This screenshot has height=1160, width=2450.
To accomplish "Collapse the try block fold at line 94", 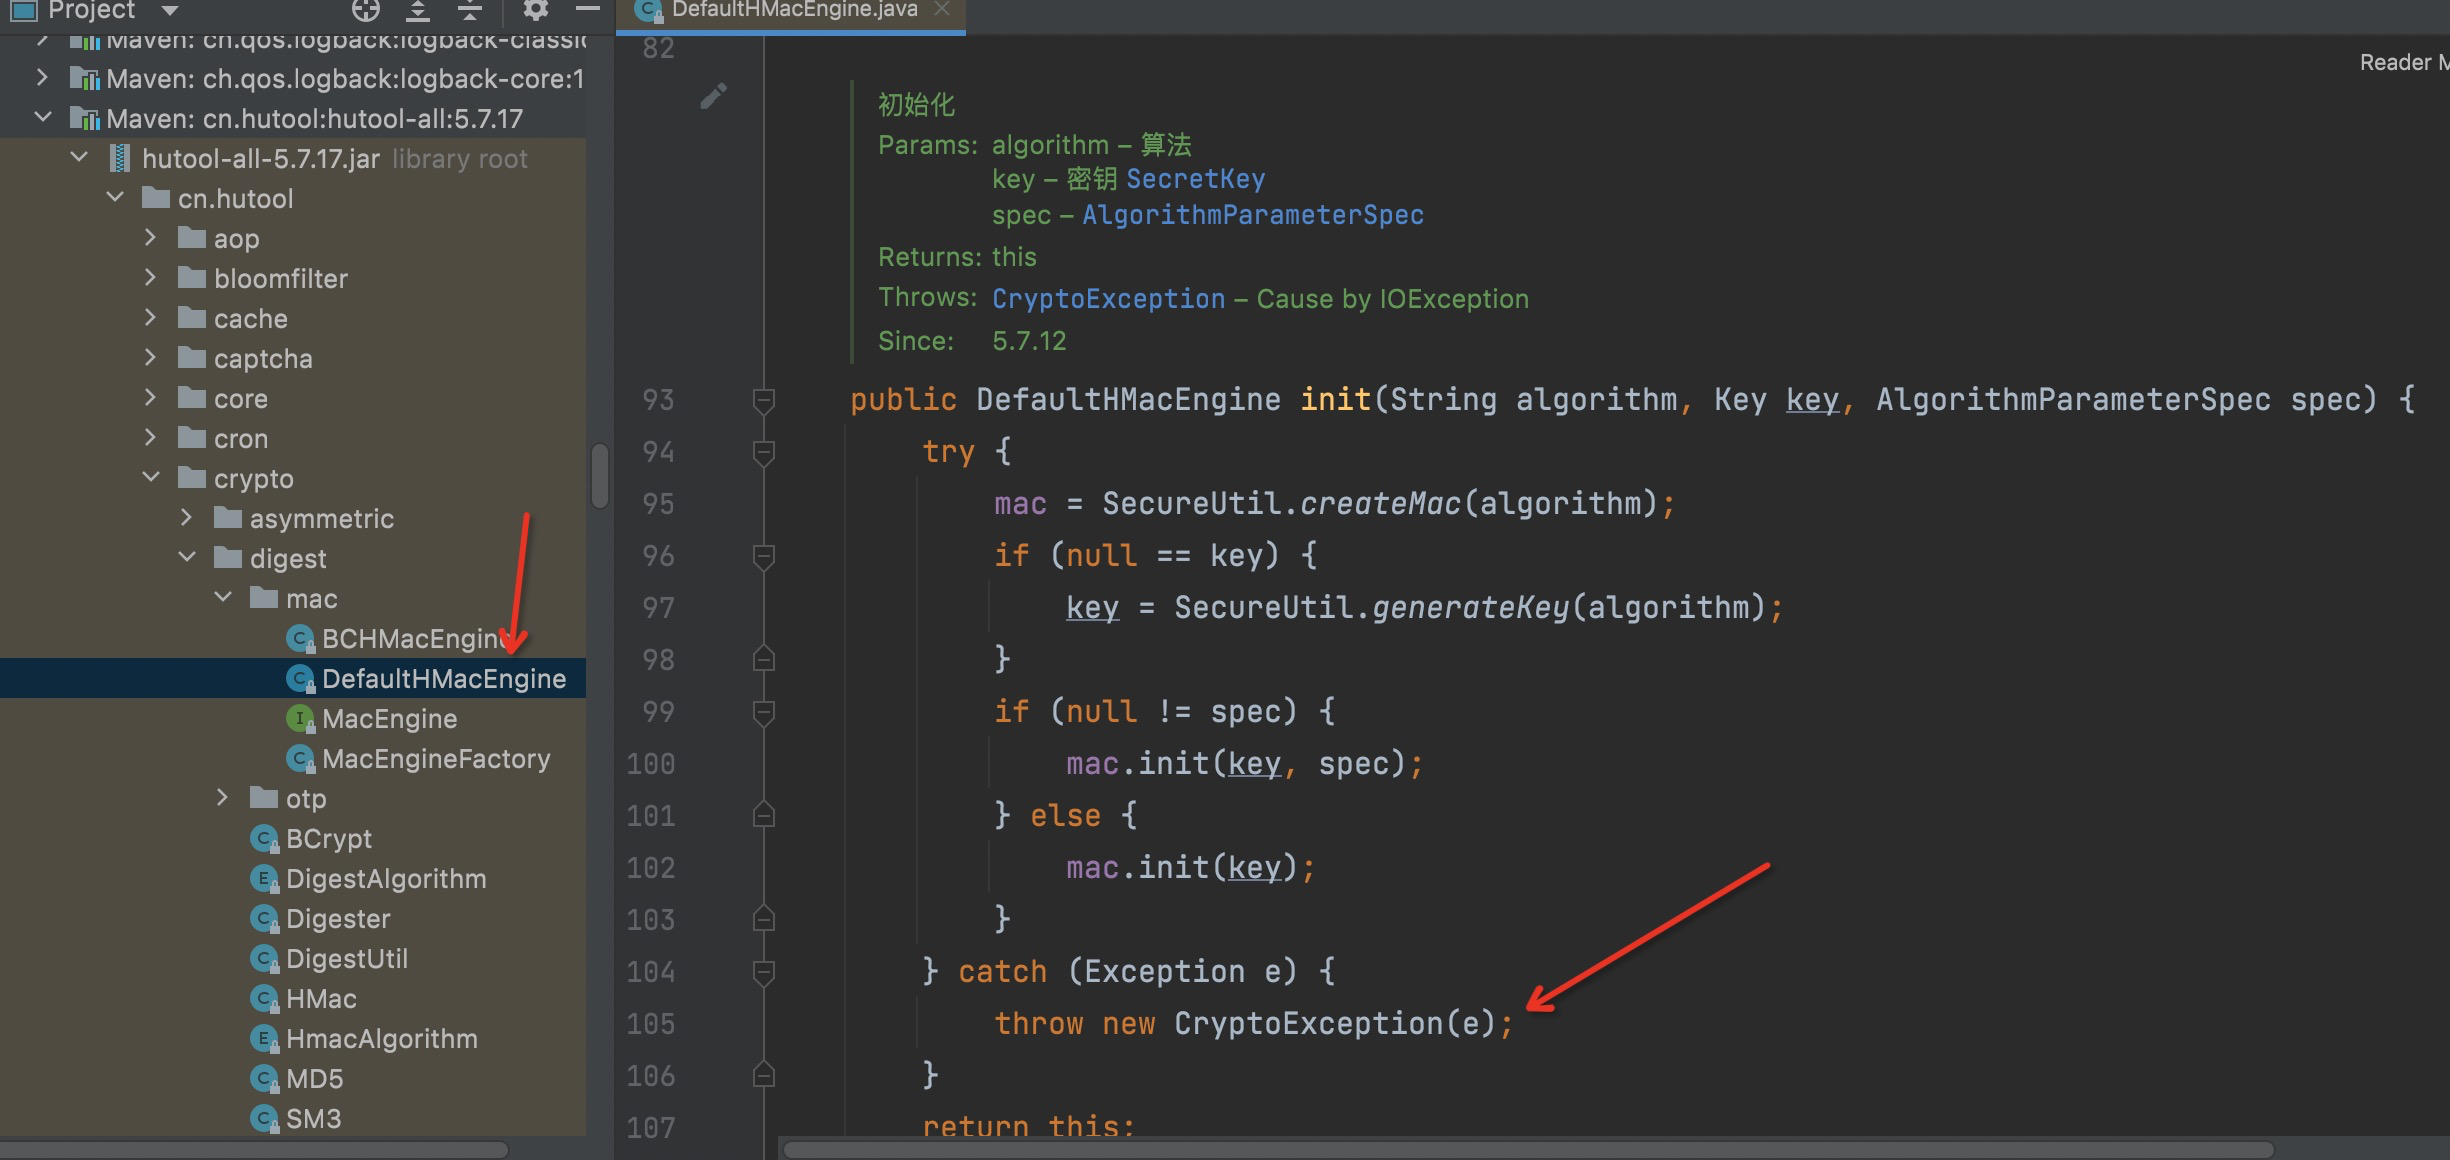I will (x=763, y=452).
